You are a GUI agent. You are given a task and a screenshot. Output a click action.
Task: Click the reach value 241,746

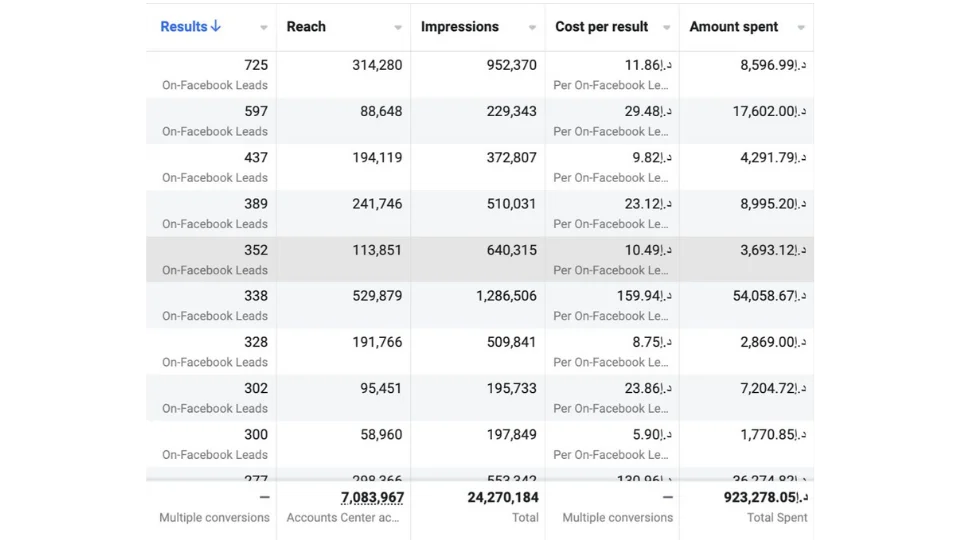point(377,204)
